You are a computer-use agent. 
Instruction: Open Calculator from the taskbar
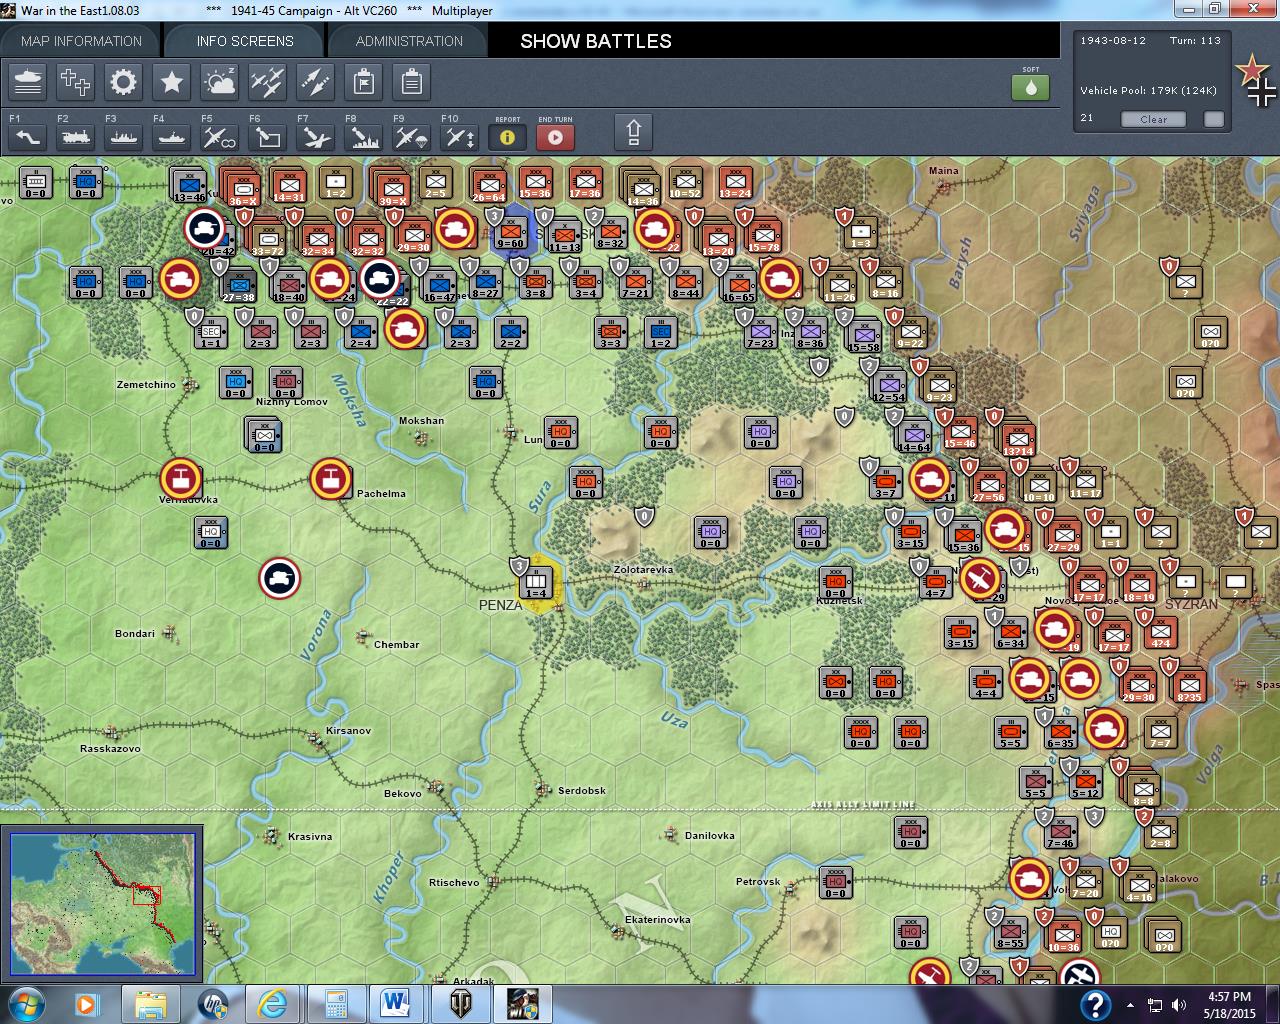(335, 1004)
